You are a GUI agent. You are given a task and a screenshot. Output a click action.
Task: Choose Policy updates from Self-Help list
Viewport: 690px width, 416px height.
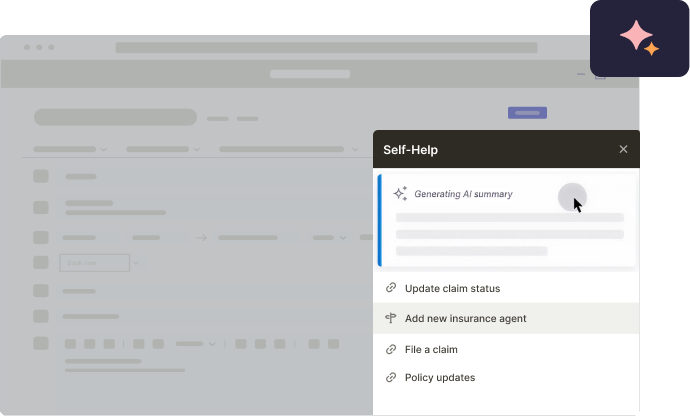click(440, 377)
